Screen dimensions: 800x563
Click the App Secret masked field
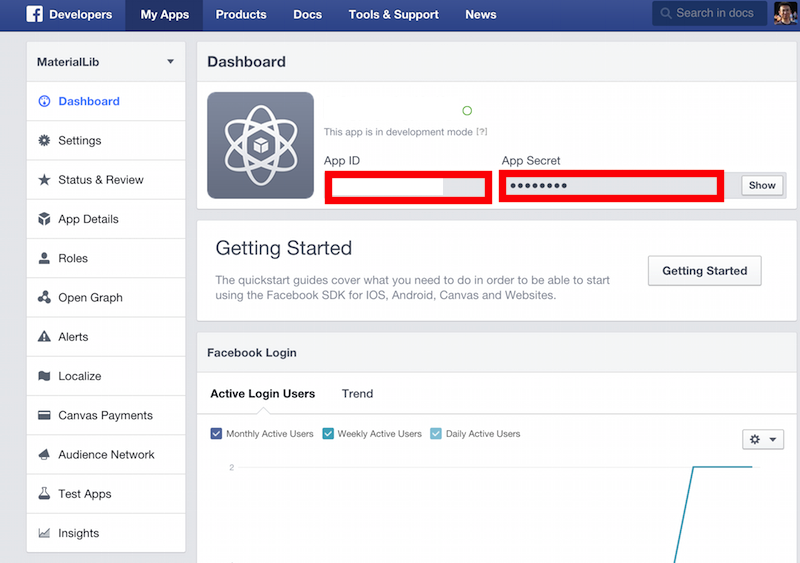pos(611,186)
